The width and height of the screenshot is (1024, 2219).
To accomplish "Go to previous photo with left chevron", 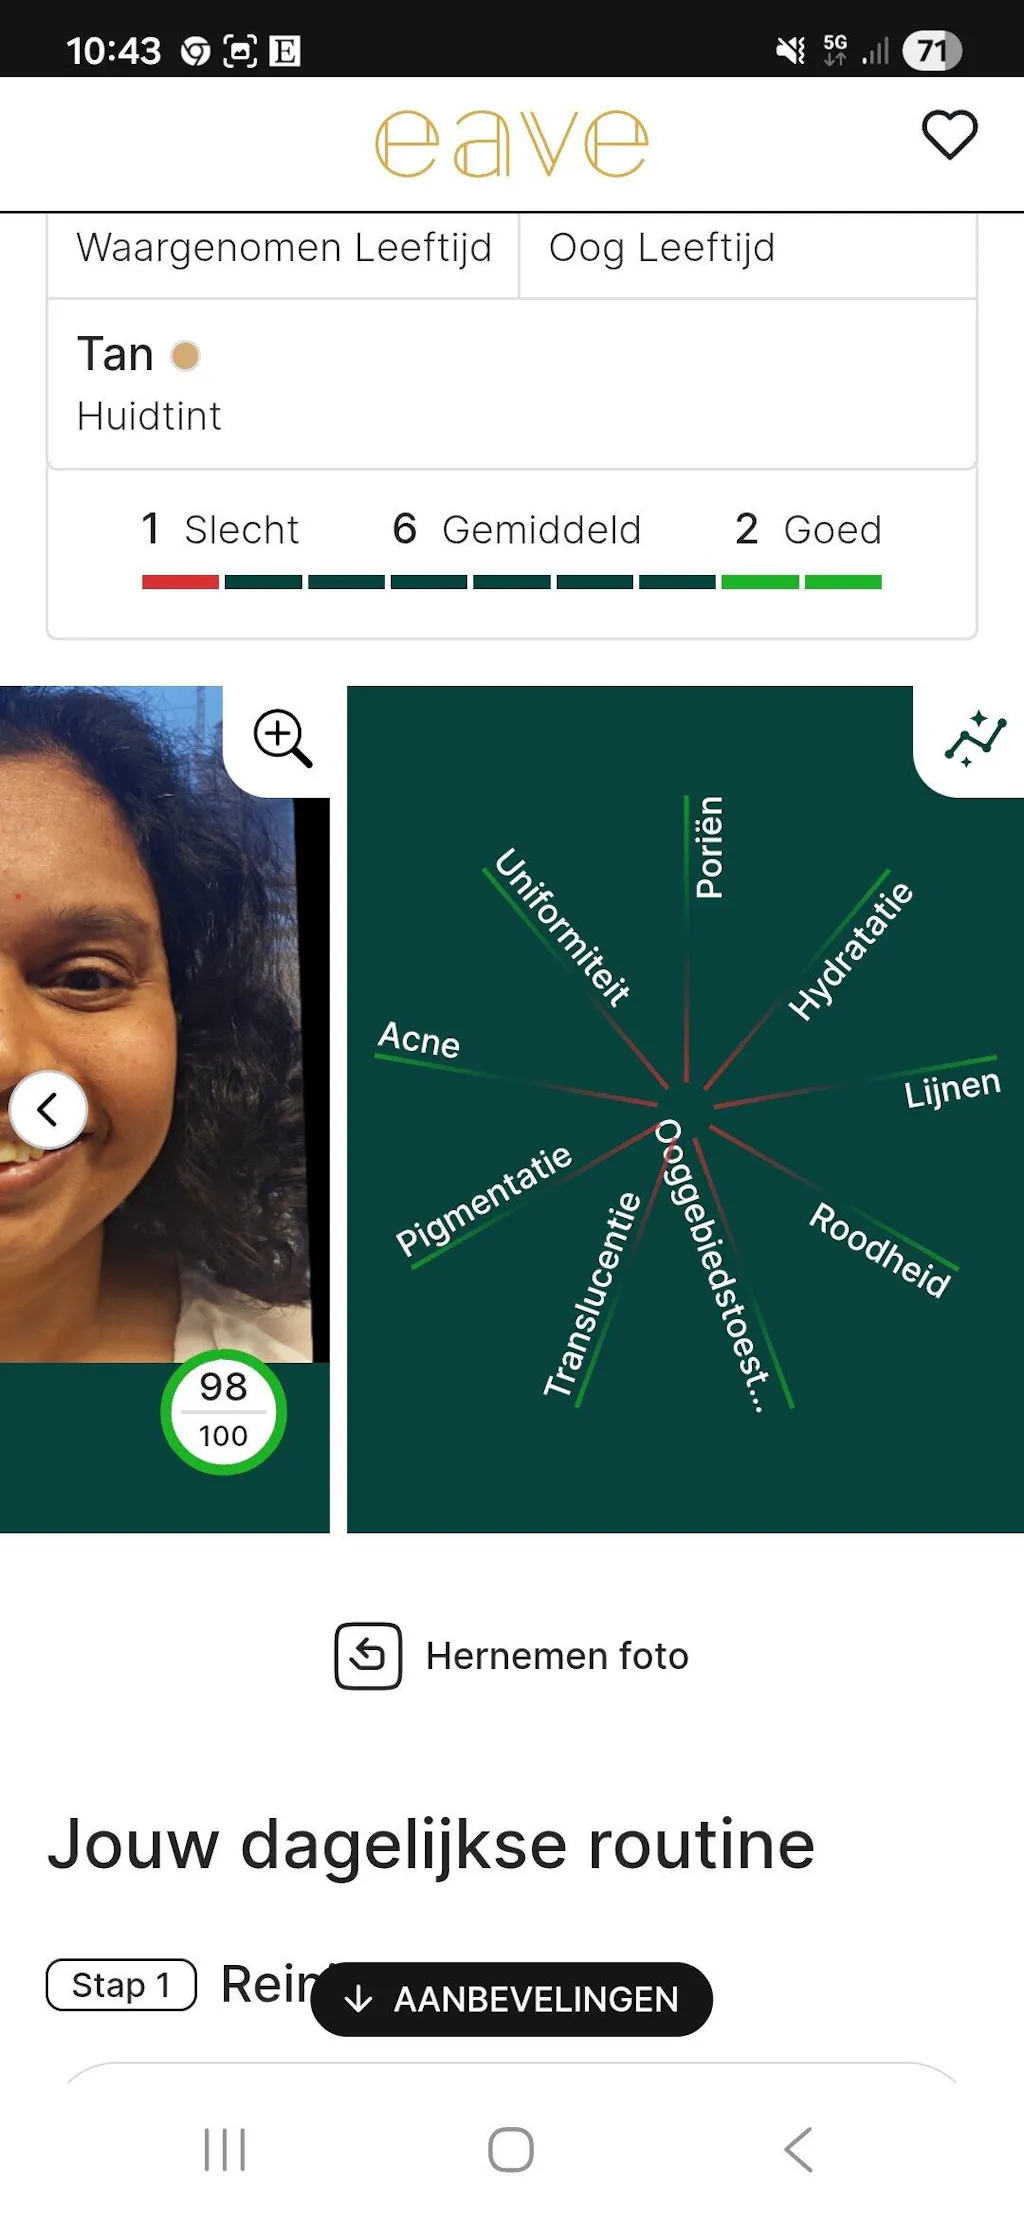I will (x=48, y=1109).
